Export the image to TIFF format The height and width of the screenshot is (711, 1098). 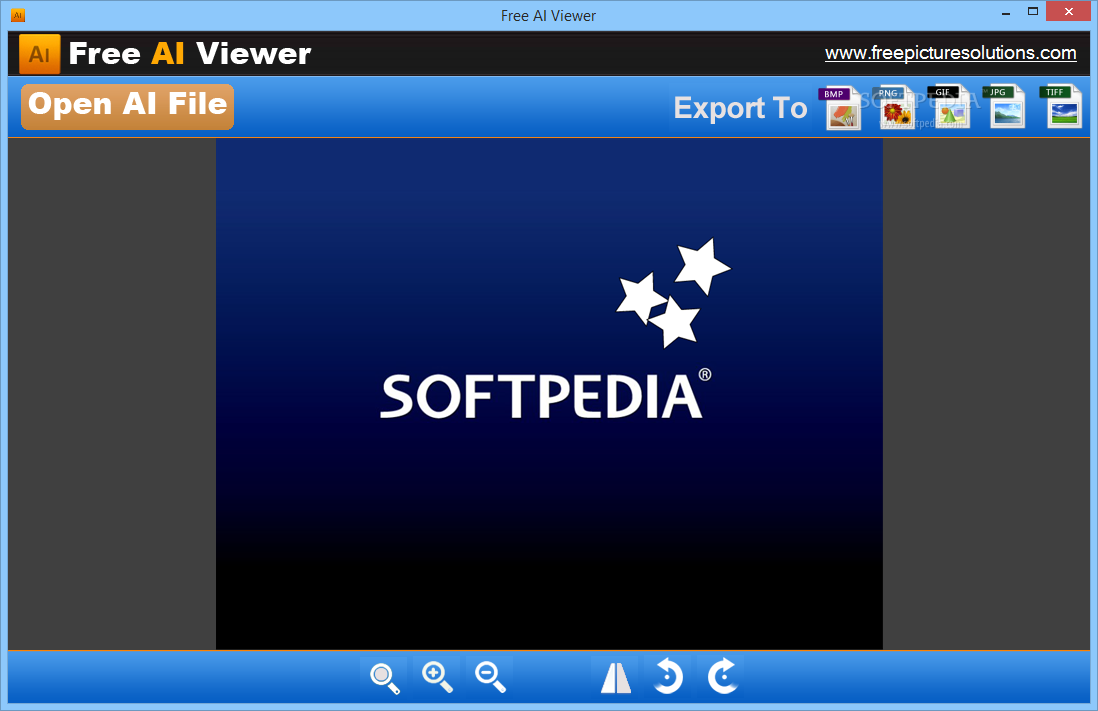1061,107
